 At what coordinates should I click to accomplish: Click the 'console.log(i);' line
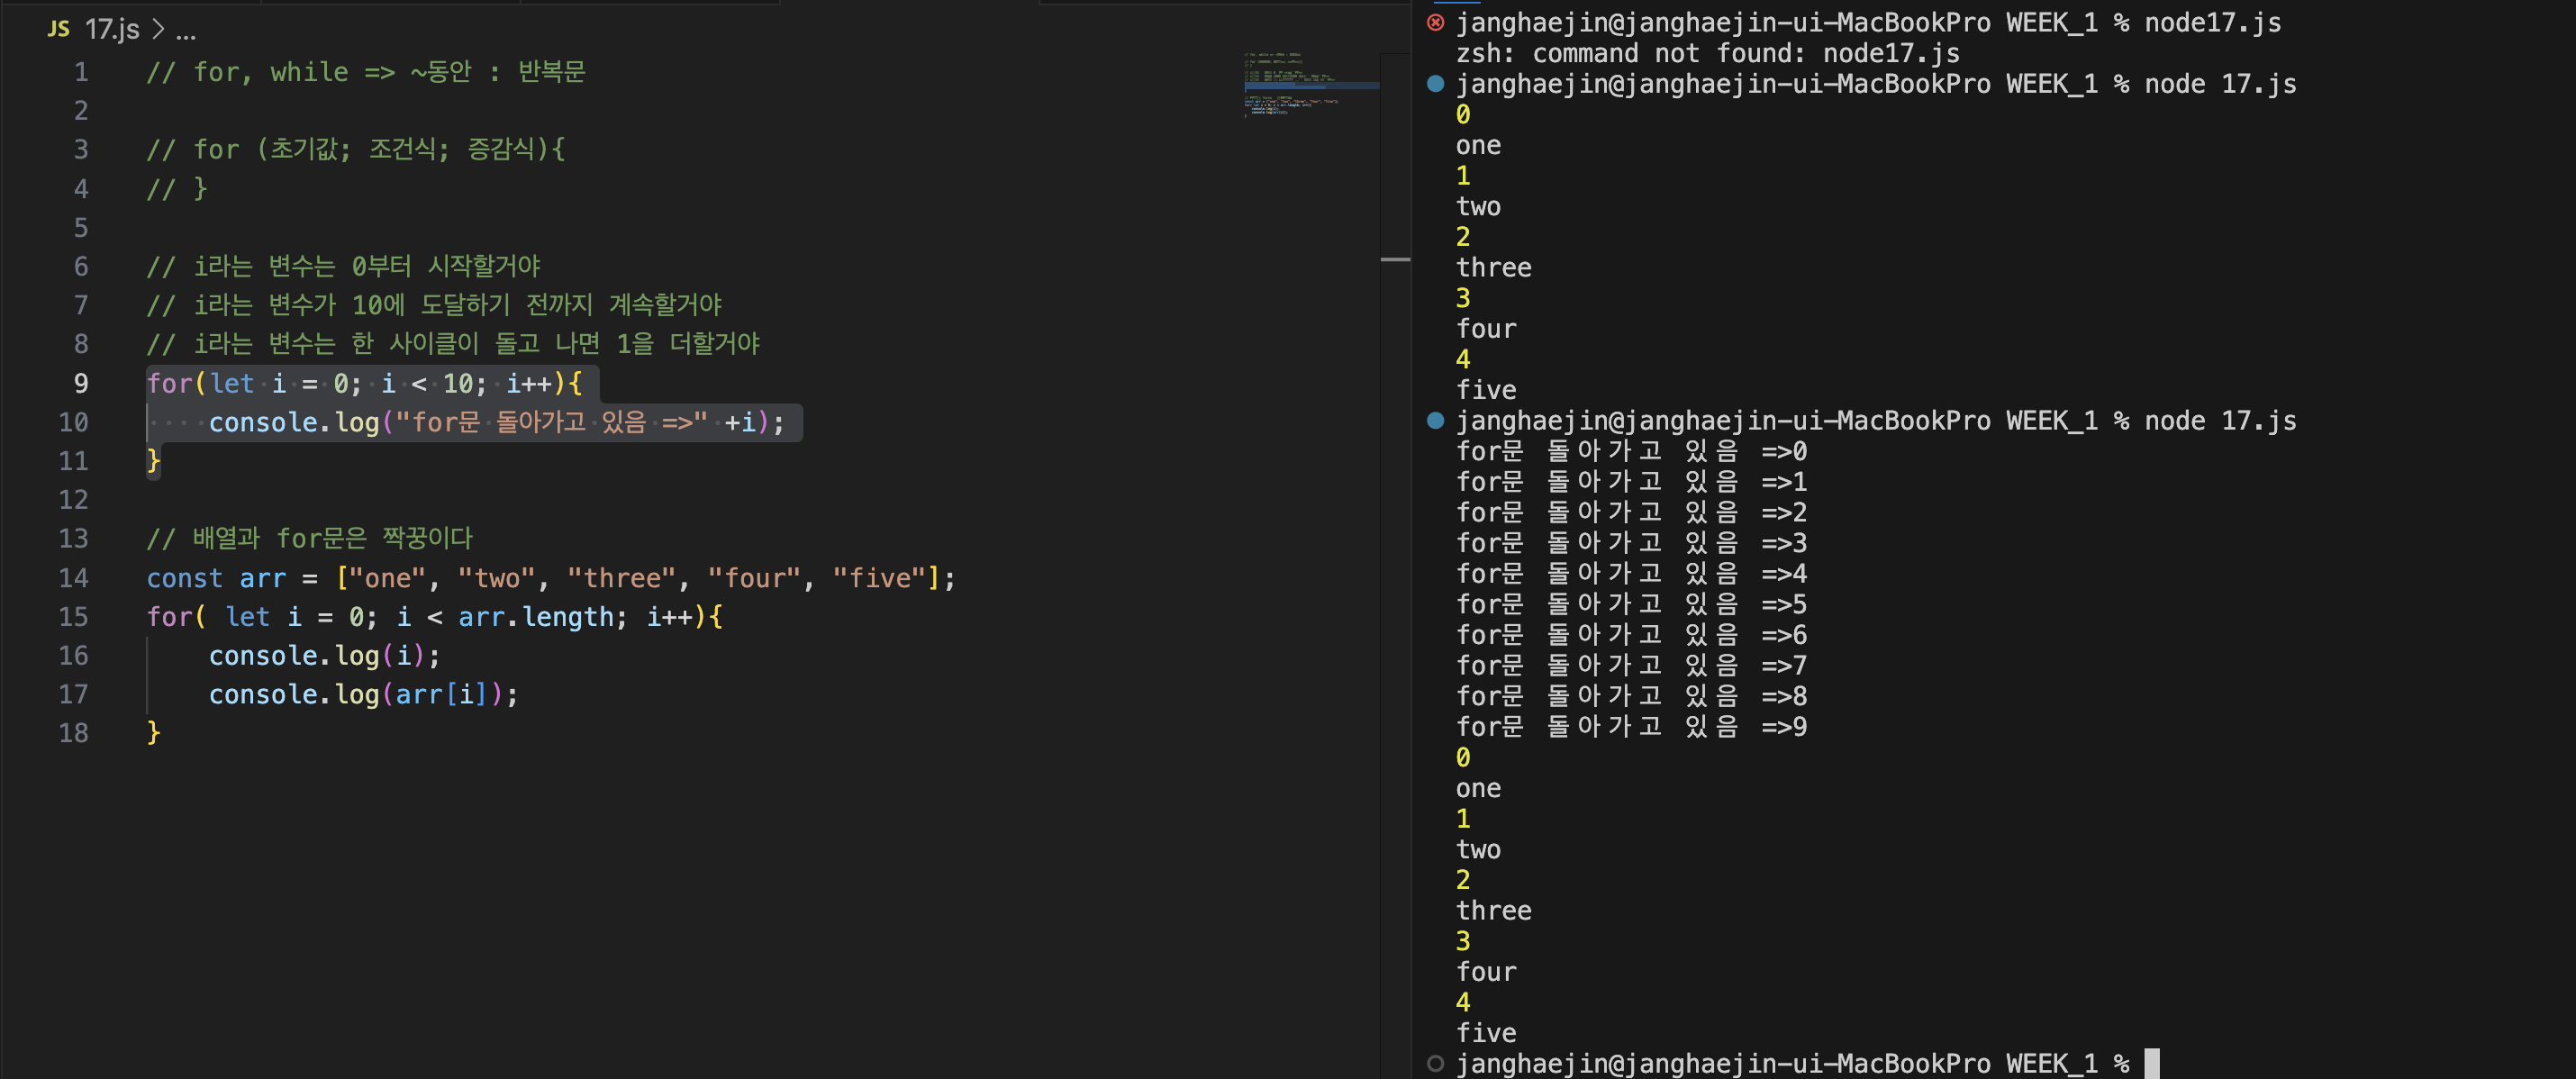324,655
